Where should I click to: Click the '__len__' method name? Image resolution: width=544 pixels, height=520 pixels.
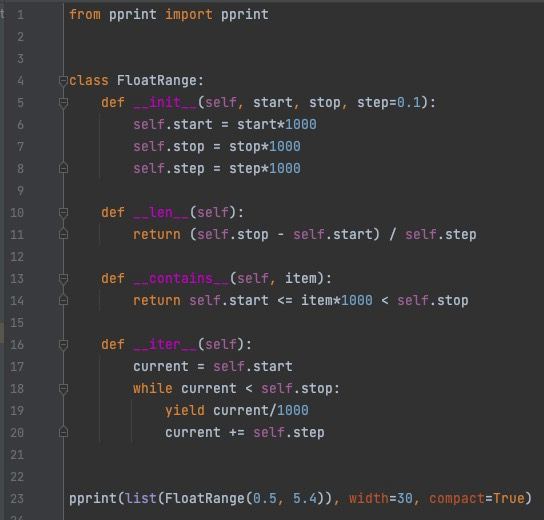pos(161,212)
